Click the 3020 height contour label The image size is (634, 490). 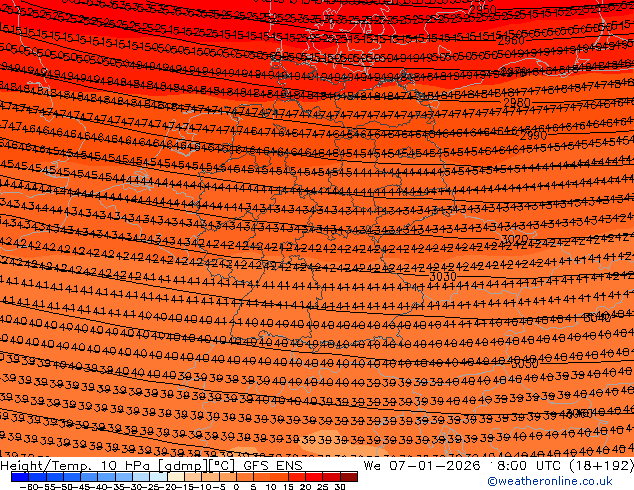[515, 239]
